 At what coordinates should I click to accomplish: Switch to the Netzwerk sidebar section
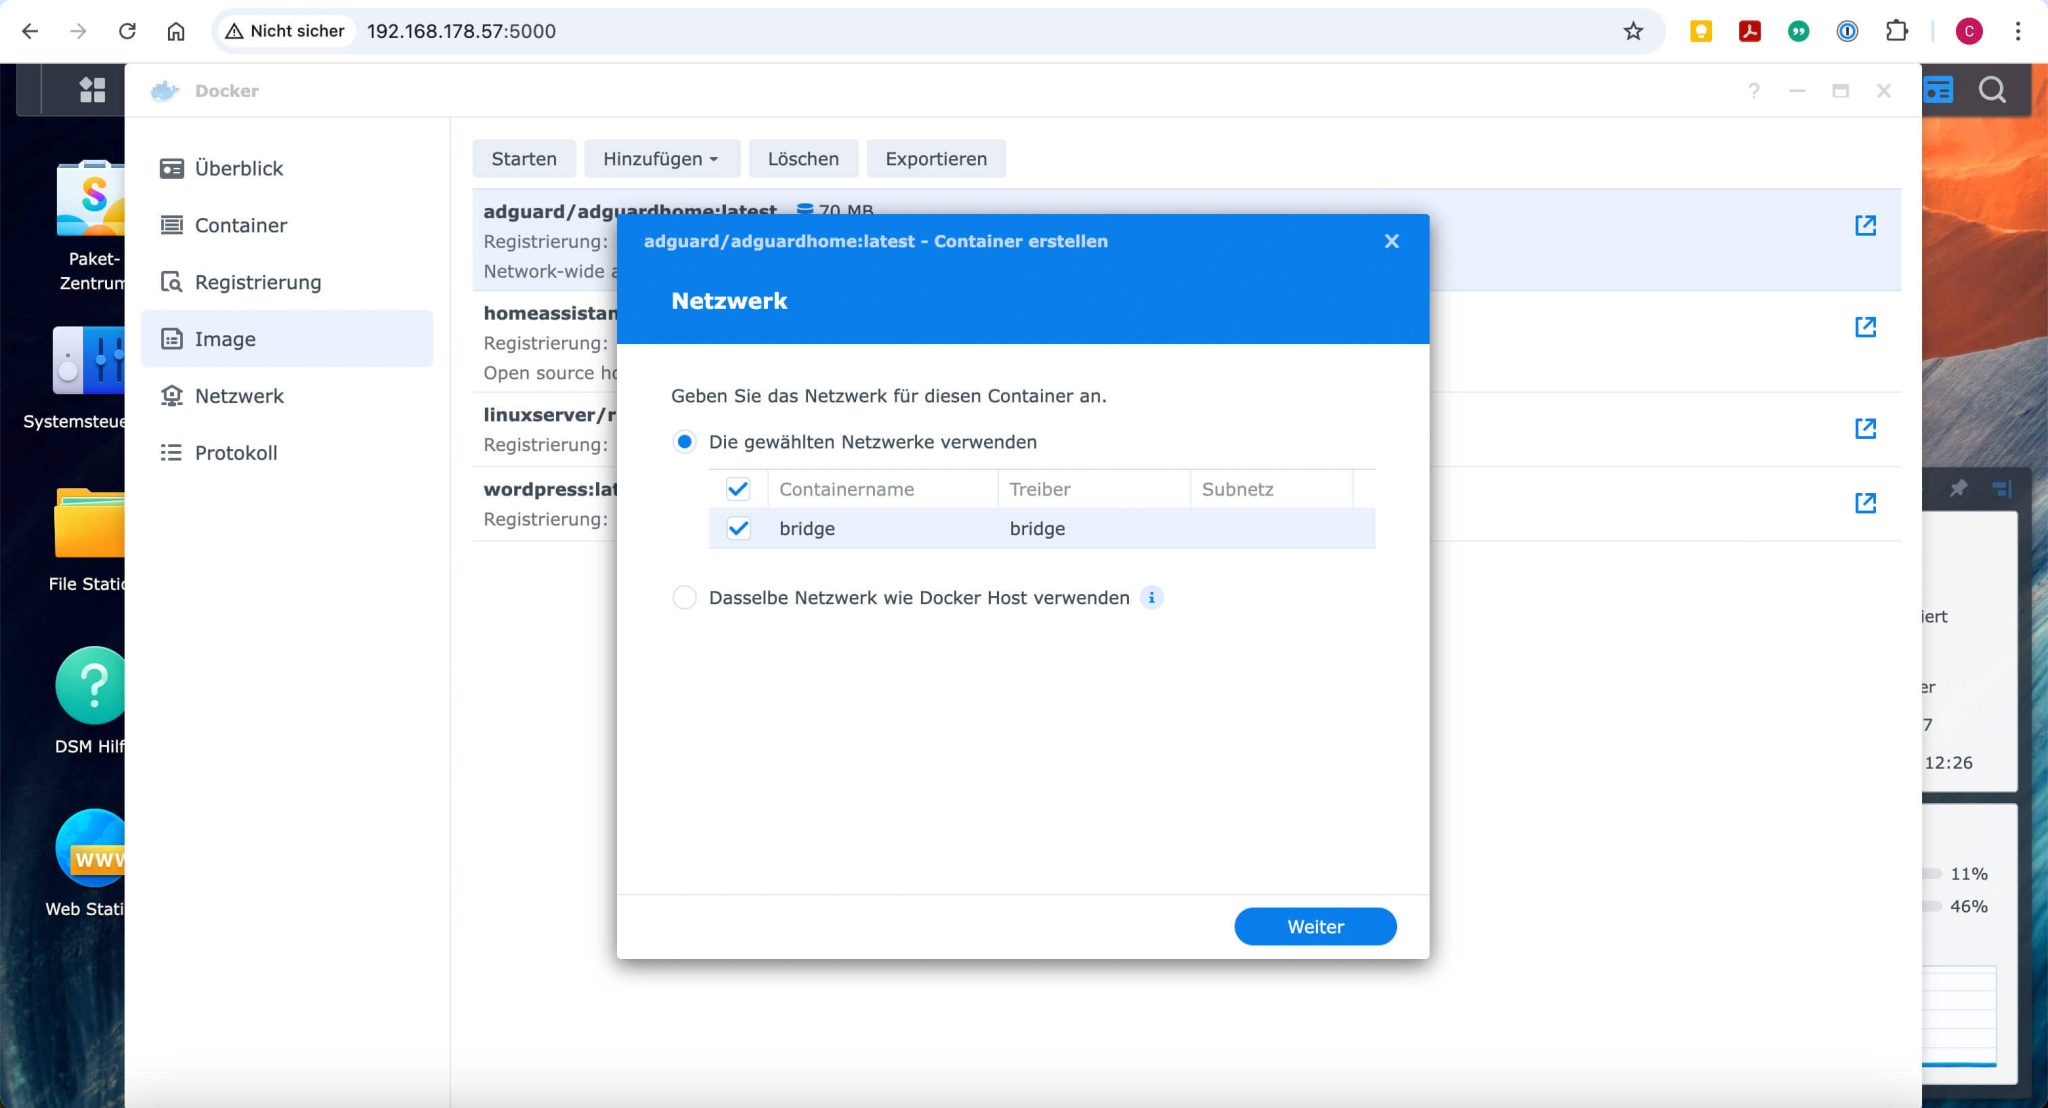(239, 396)
